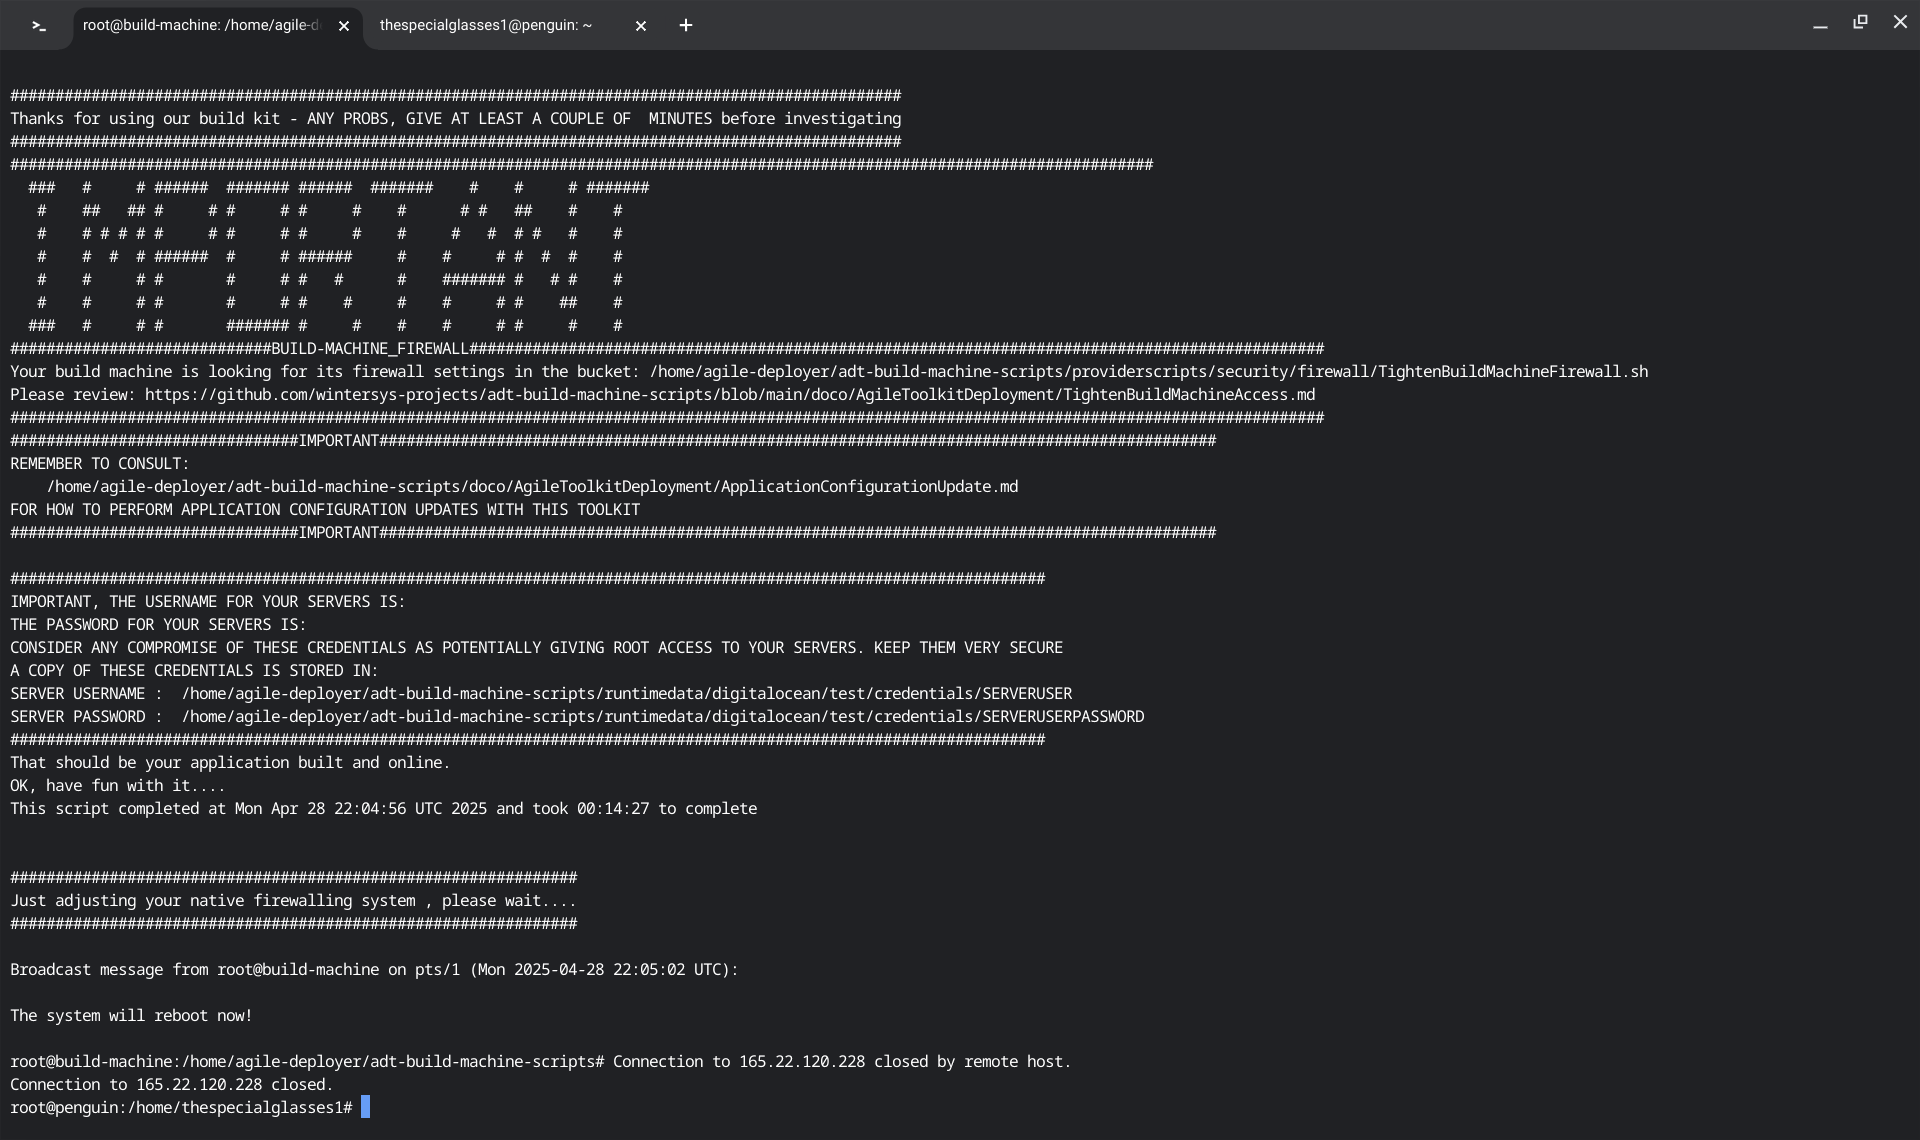Open the GitHub TightenBuildMachineAccess.md link
The height and width of the screenshot is (1140, 1920).
click(729, 395)
